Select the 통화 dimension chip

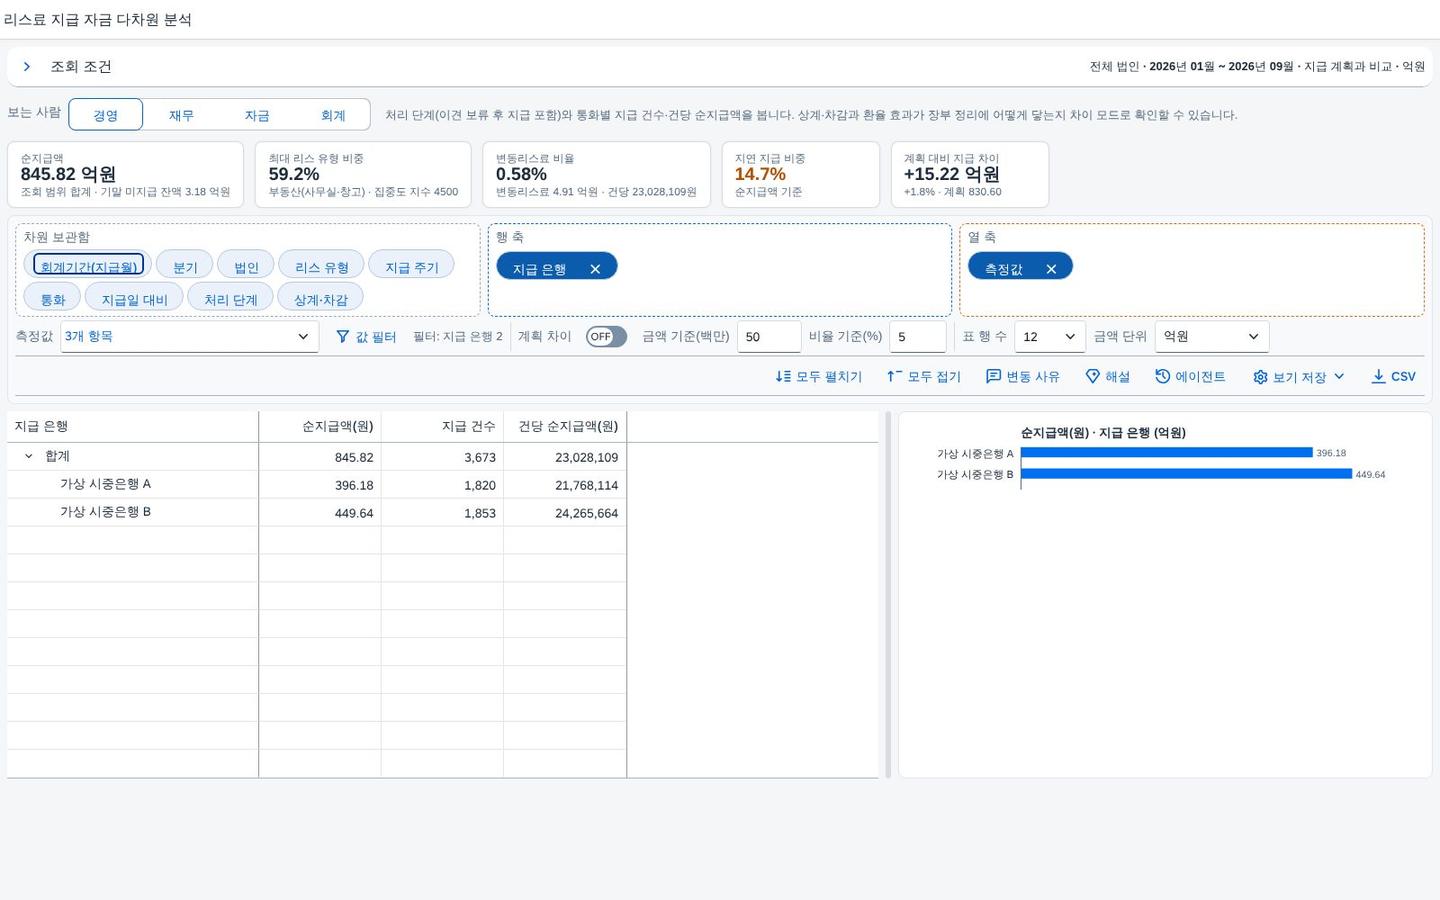[x=52, y=298]
